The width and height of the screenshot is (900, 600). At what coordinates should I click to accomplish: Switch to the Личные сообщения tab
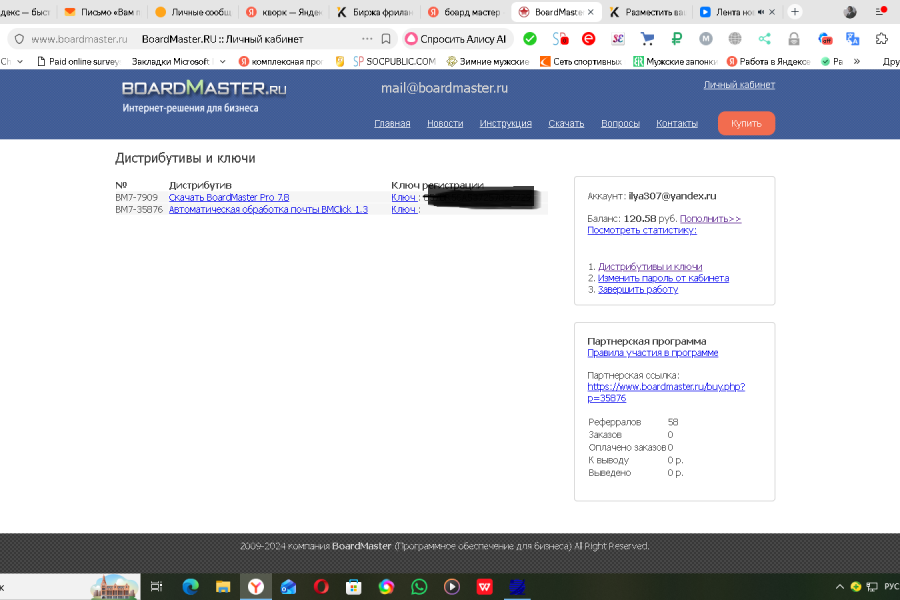point(193,11)
